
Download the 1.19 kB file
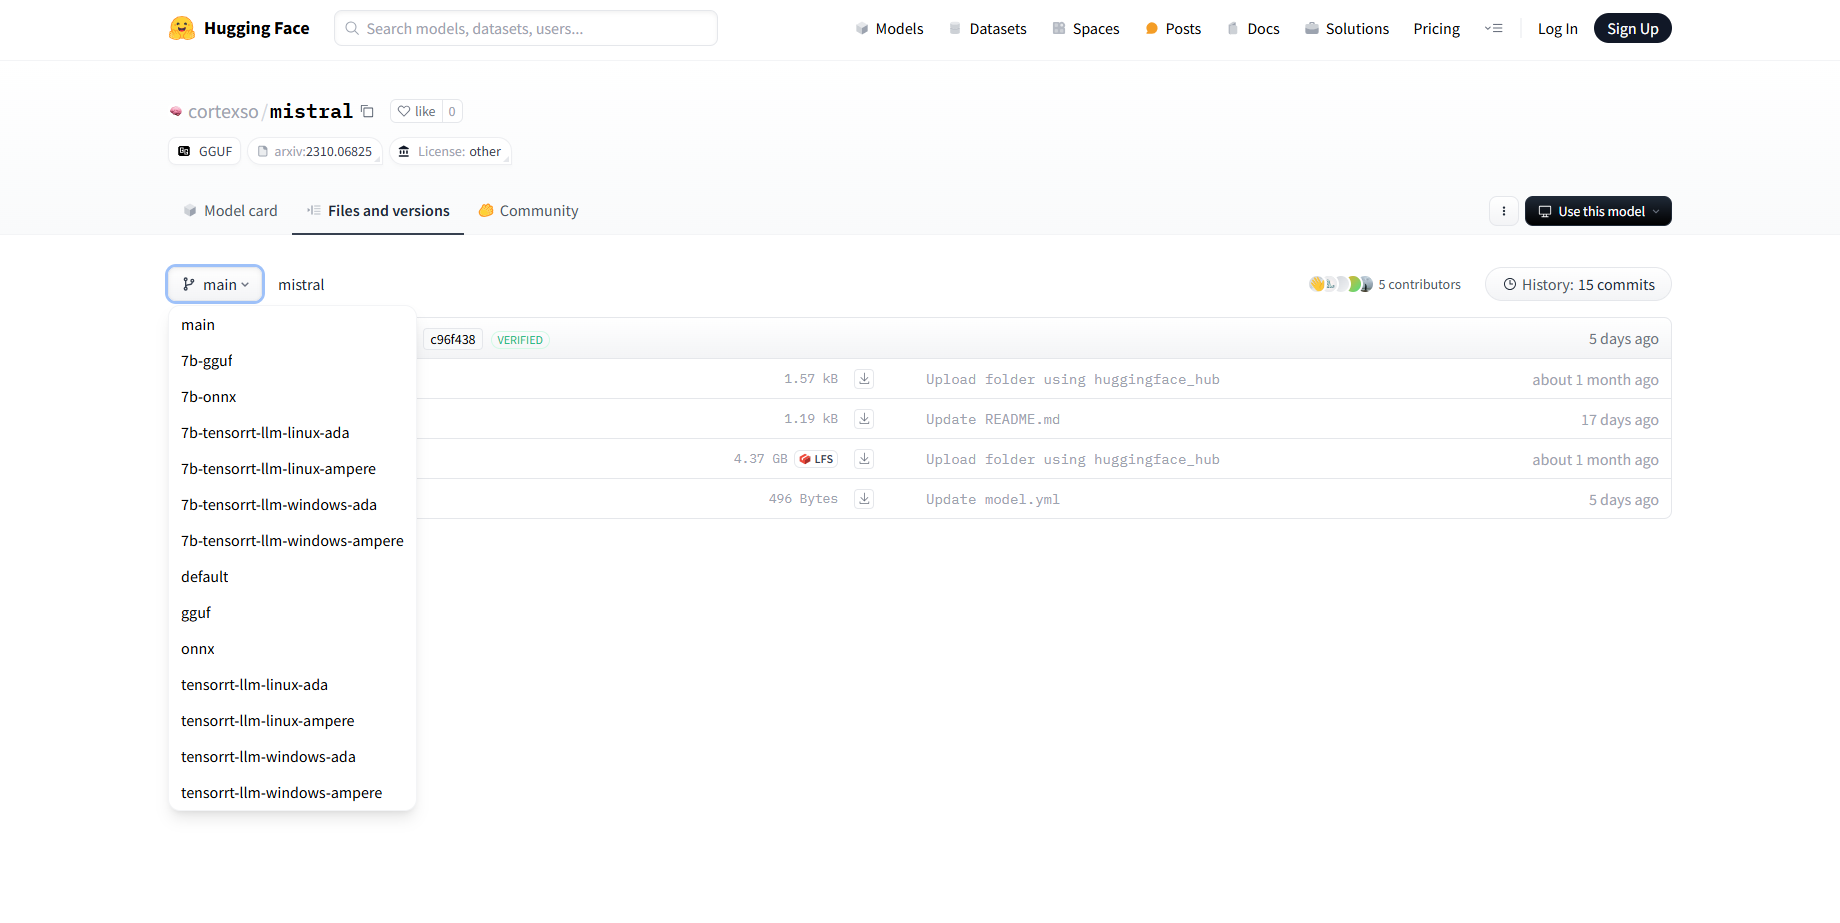864,419
